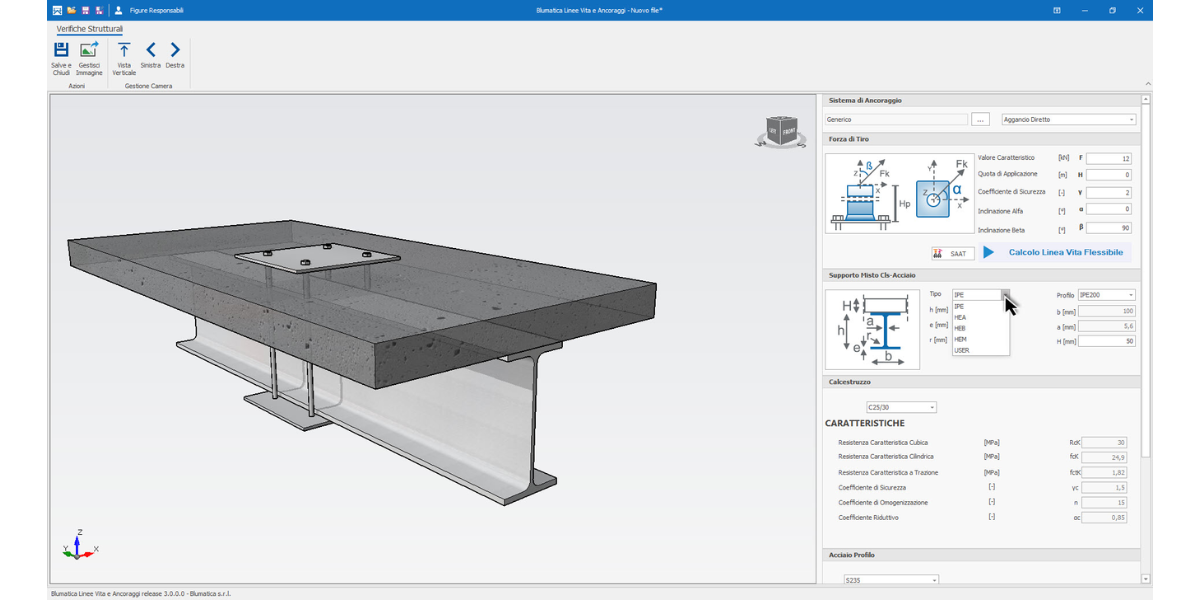The image size is (1200, 600).
Task: Click the open folder icon in title bar
Action: tap(71, 10)
